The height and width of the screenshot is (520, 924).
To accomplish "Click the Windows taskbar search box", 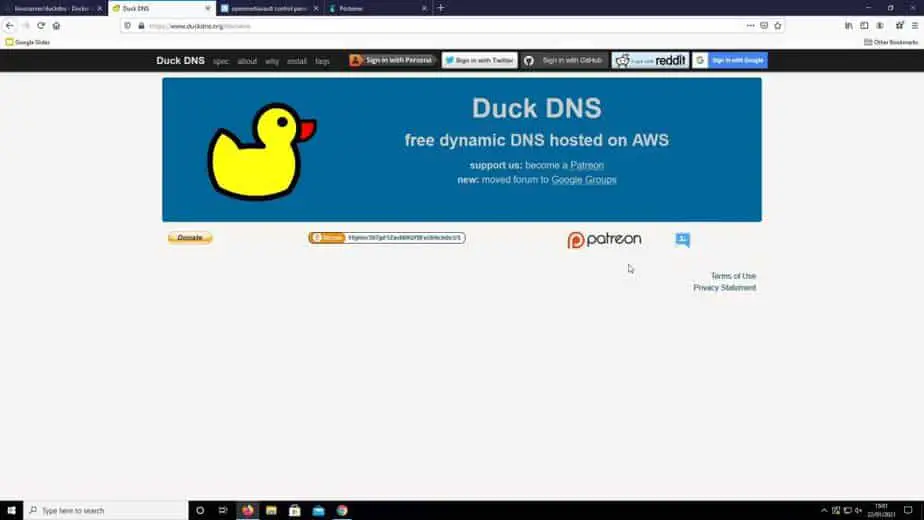I will click(x=105, y=510).
